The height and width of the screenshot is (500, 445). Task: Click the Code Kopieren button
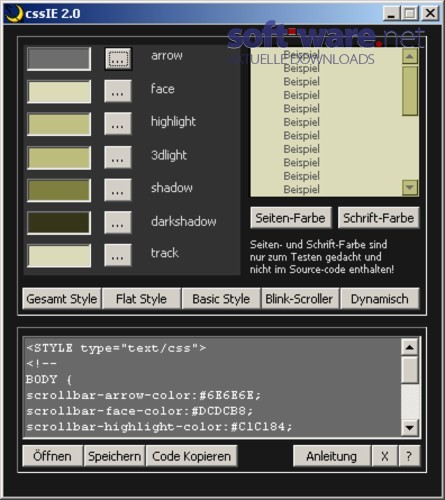(192, 456)
